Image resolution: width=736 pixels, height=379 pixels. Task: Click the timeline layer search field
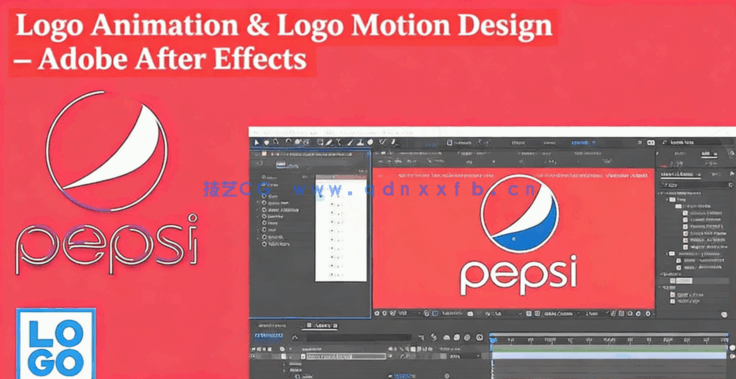[359, 338]
